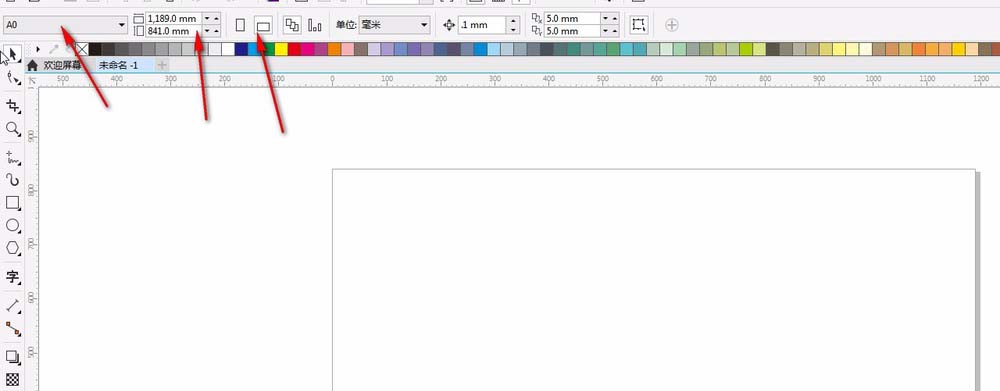
Task: Select the Text tool
Action: point(13,277)
